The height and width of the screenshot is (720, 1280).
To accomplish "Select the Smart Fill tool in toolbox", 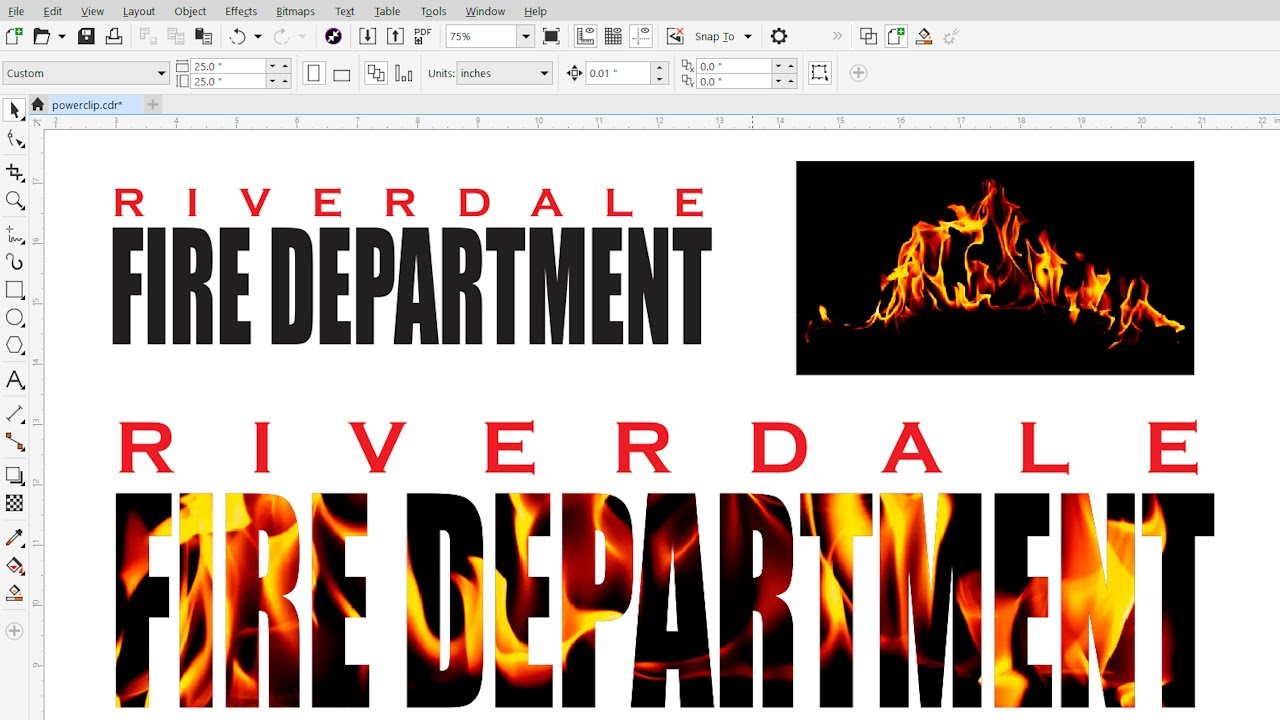I will pyautogui.click(x=14, y=594).
